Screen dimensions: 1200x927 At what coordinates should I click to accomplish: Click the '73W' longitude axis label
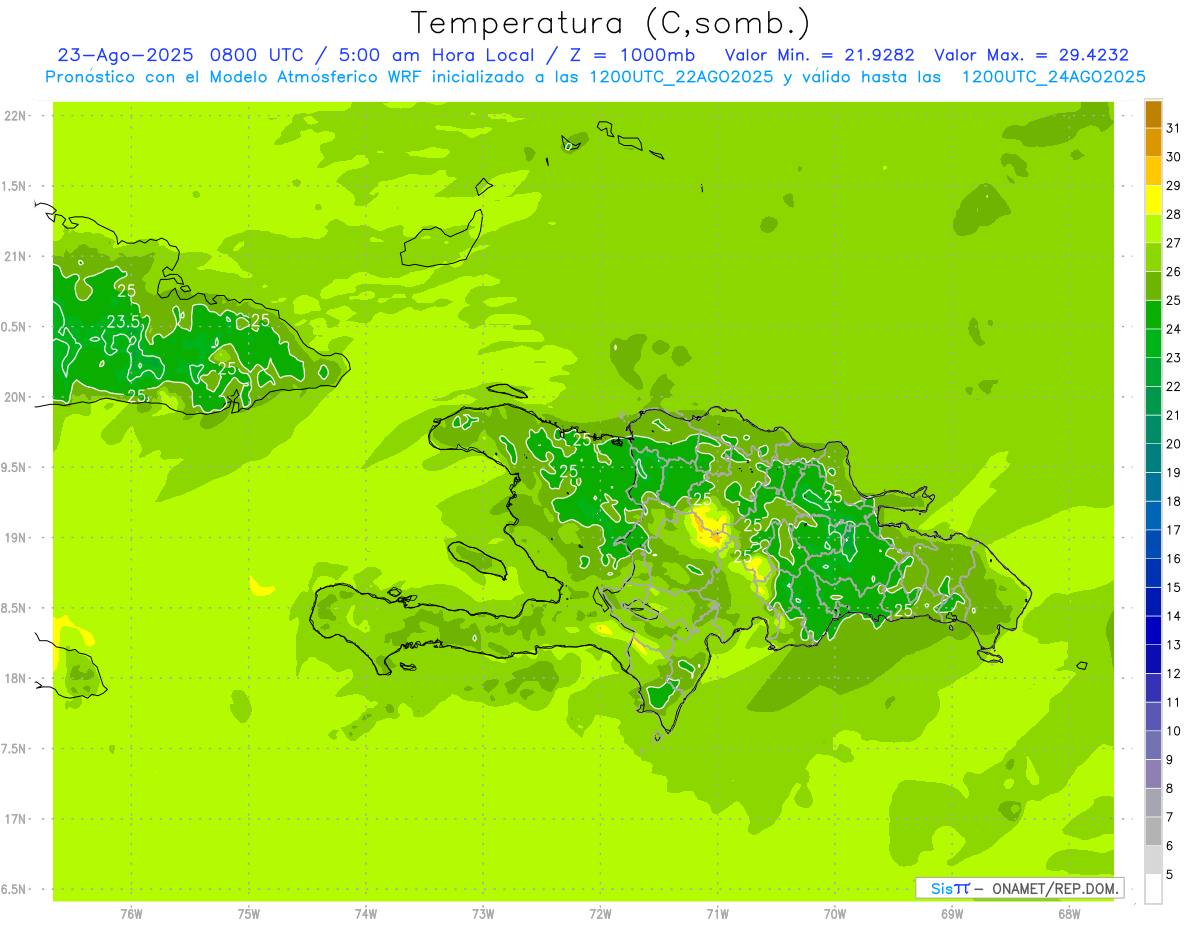(x=483, y=914)
